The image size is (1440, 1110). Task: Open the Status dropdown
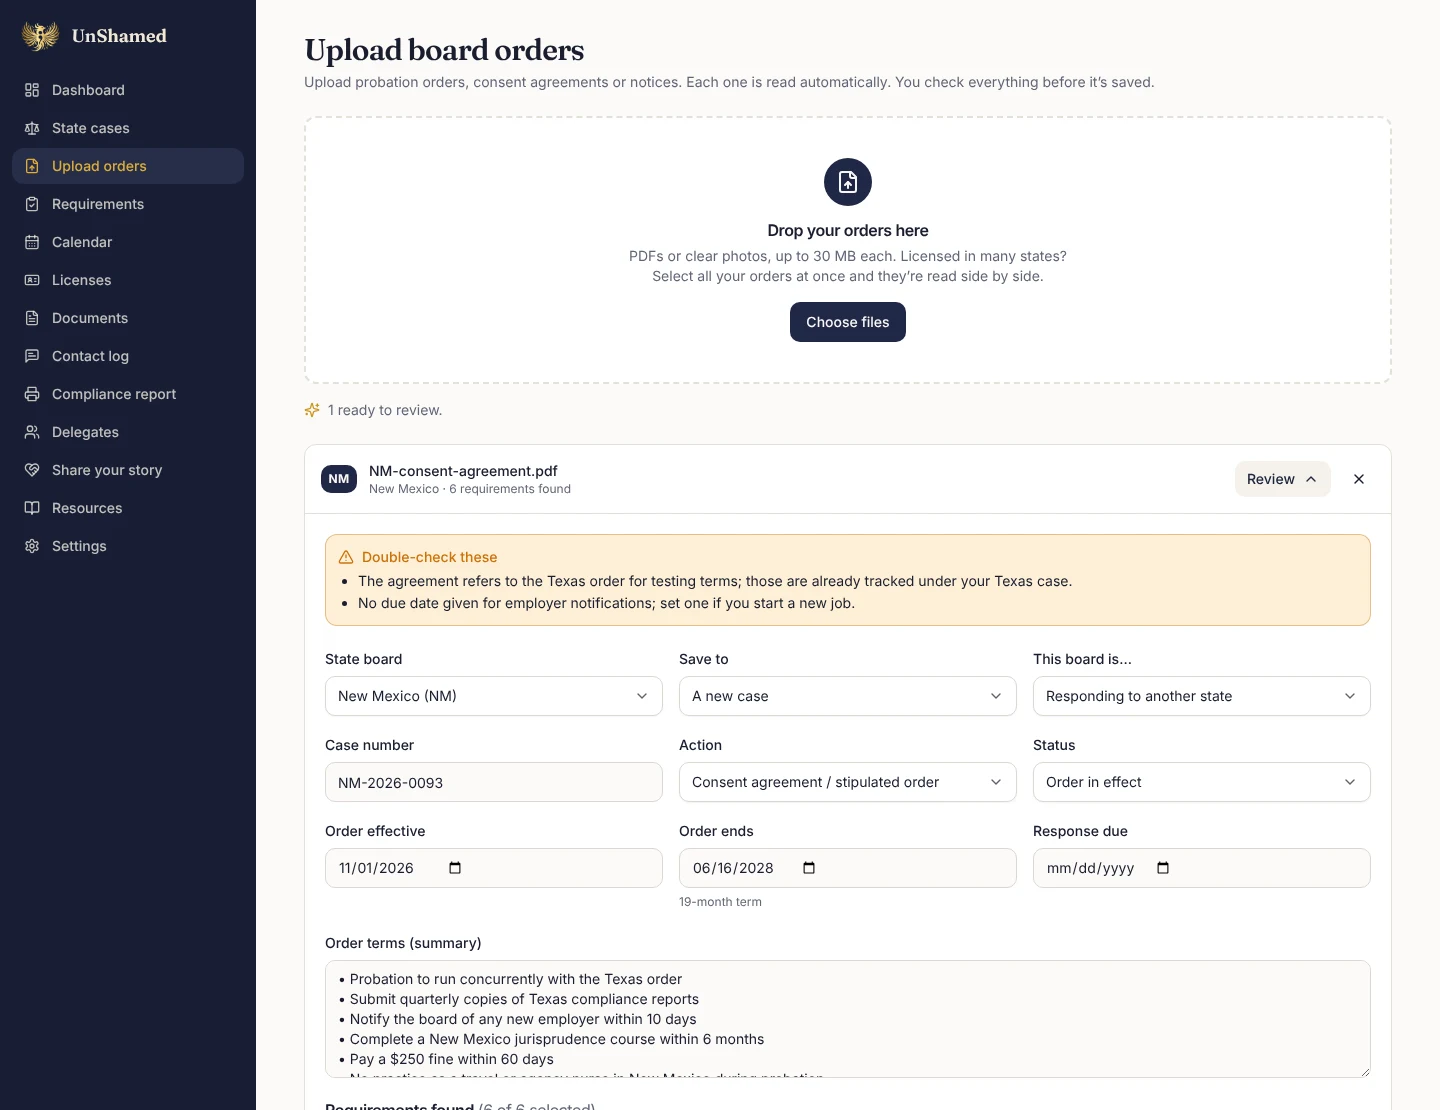[x=1202, y=782]
